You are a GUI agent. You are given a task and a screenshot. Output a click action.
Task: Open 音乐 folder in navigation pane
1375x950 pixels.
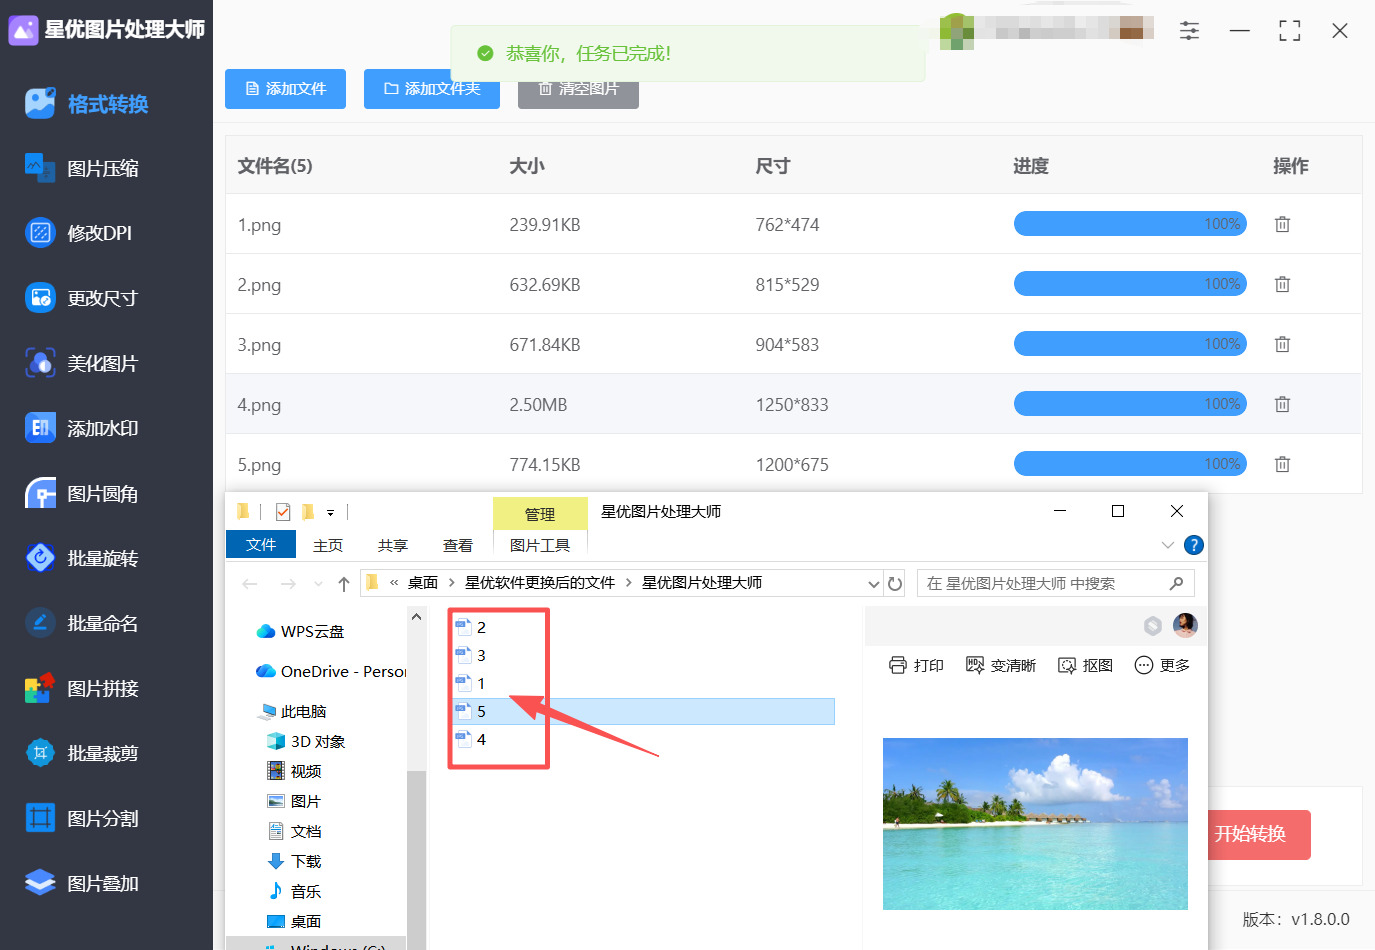tap(294, 891)
